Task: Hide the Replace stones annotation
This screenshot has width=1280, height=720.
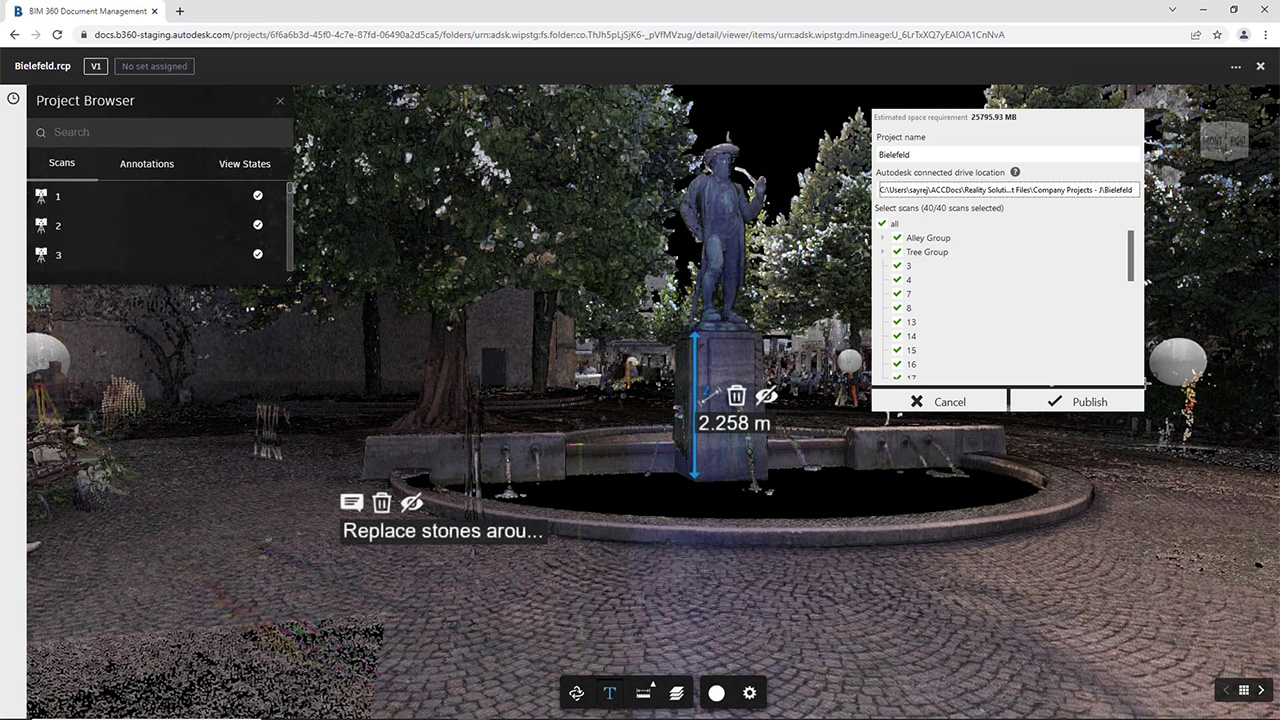Action: tap(412, 503)
